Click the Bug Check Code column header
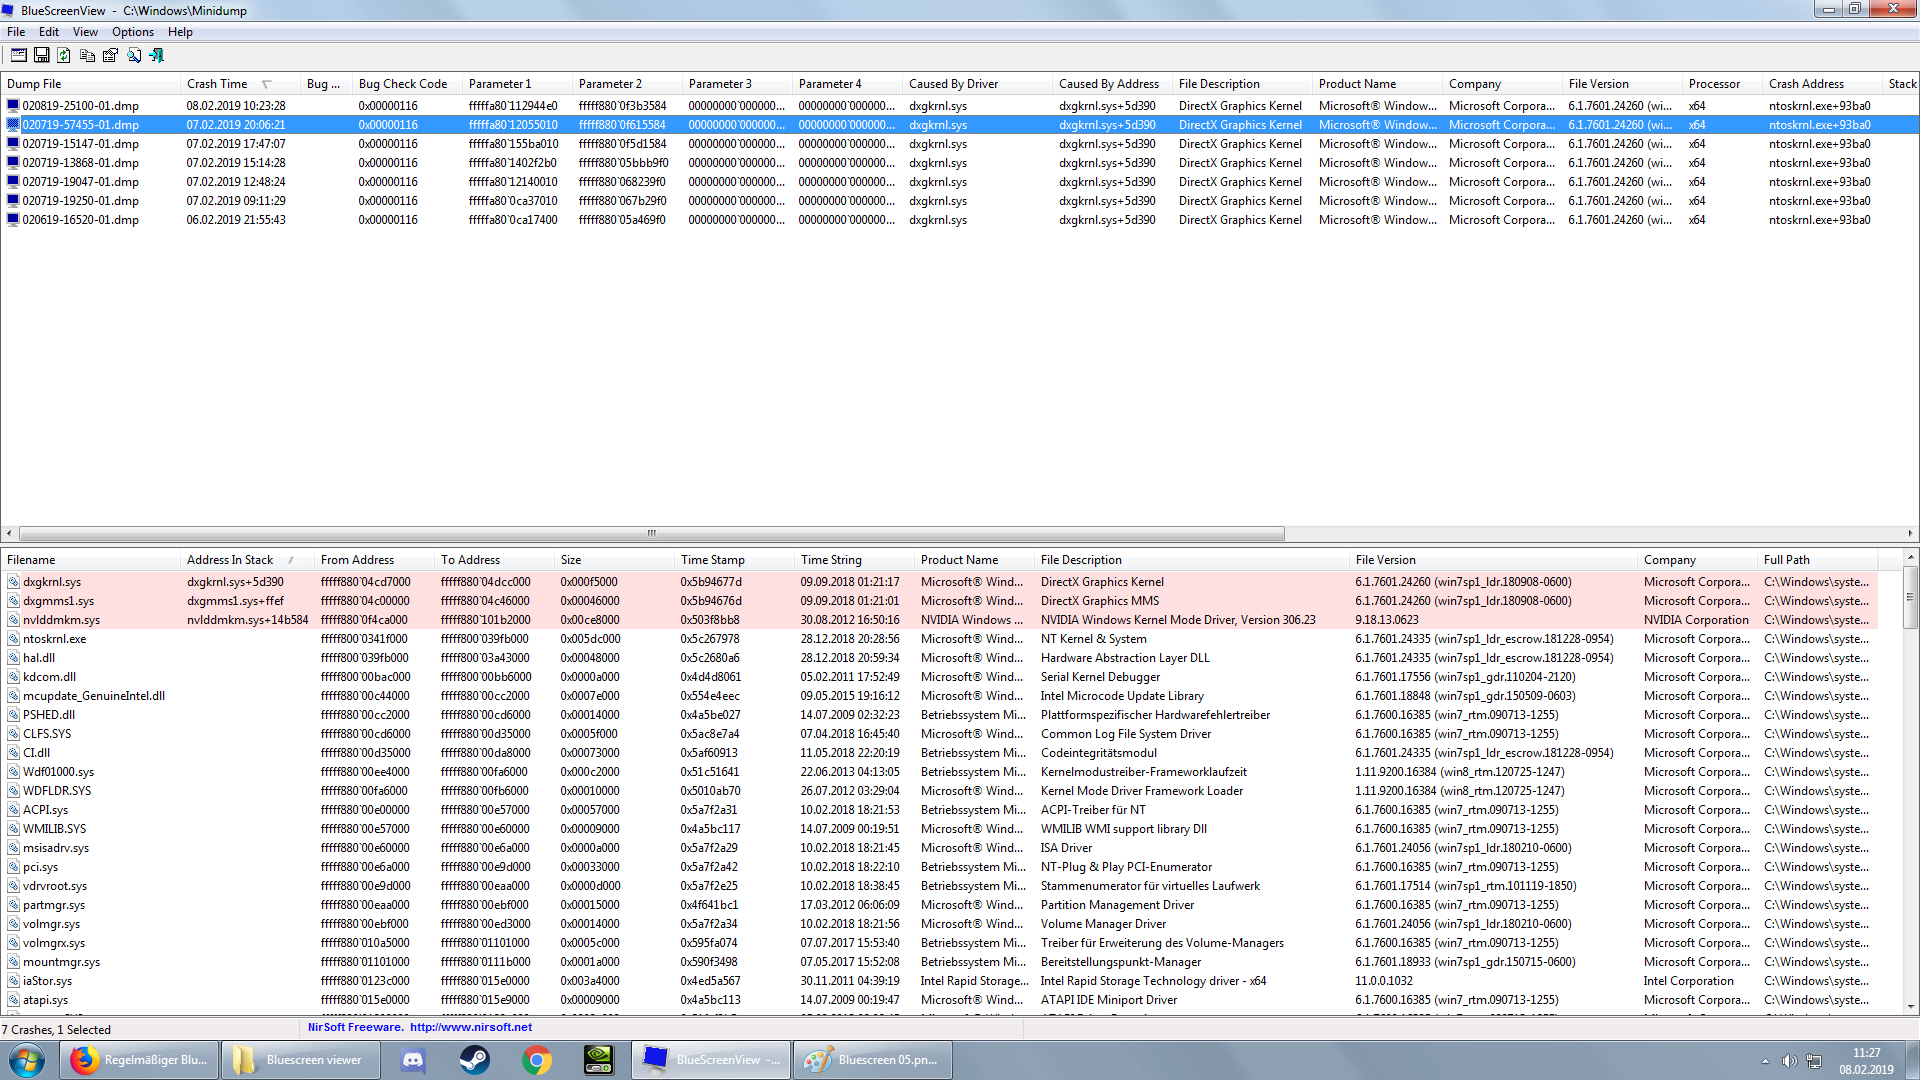 pyautogui.click(x=402, y=84)
